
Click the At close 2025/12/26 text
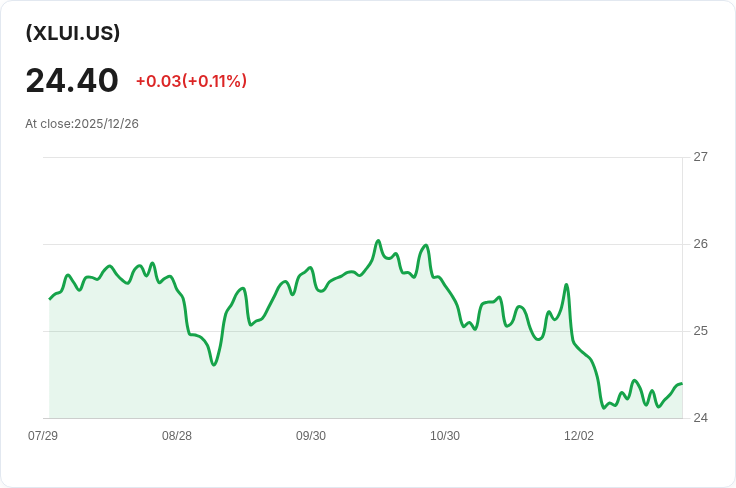[82, 124]
